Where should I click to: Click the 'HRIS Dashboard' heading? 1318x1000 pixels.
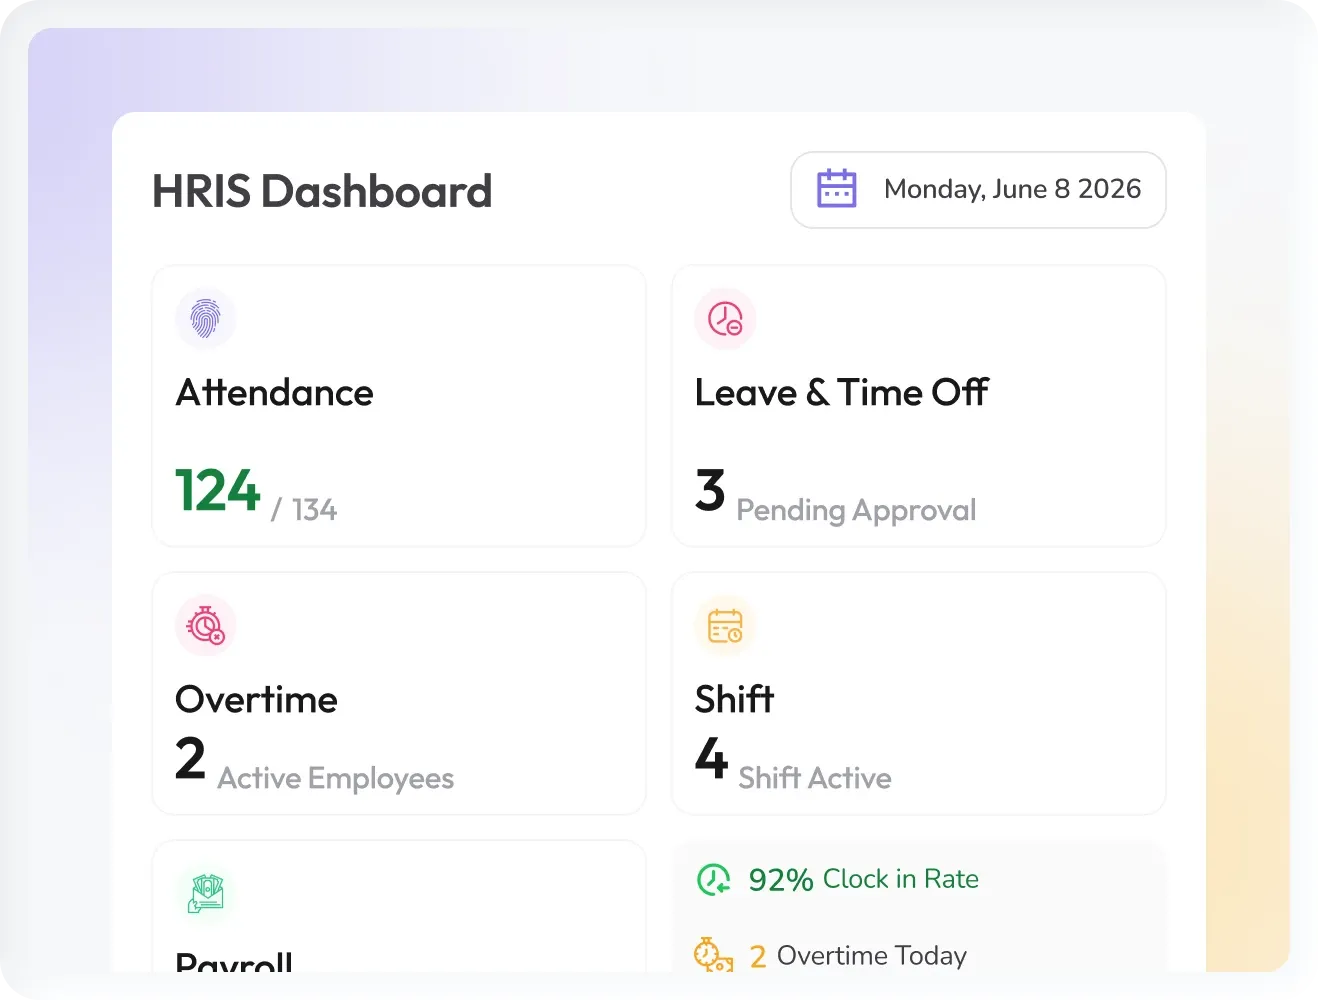pos(322,191)
